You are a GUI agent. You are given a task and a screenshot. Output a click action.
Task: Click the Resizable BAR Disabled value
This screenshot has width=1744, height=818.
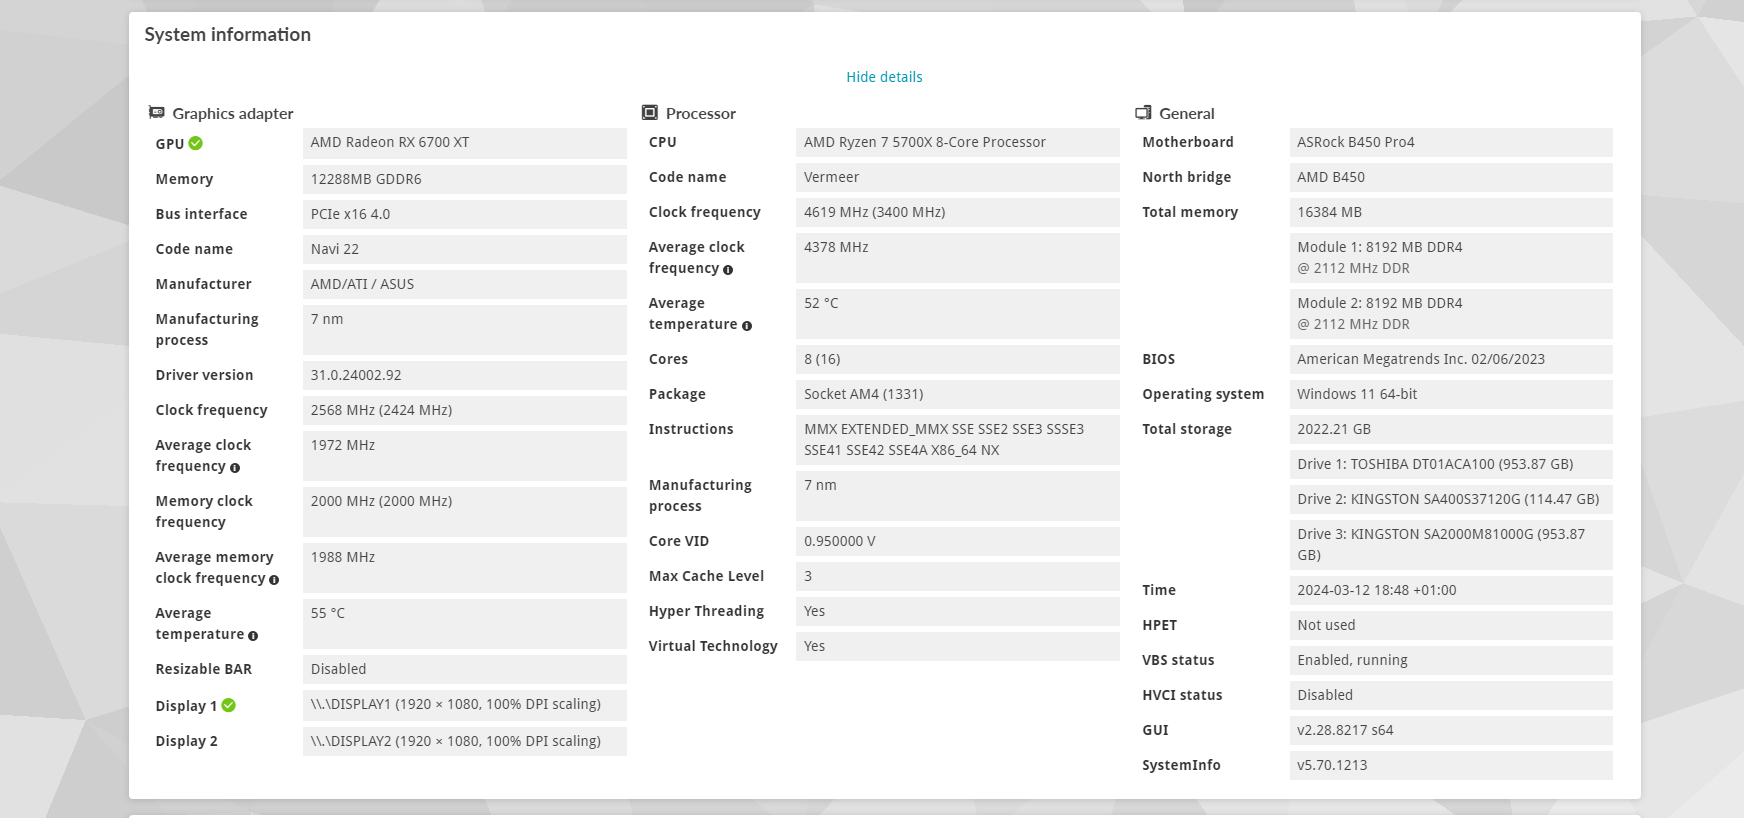click(x=465, y=669)
